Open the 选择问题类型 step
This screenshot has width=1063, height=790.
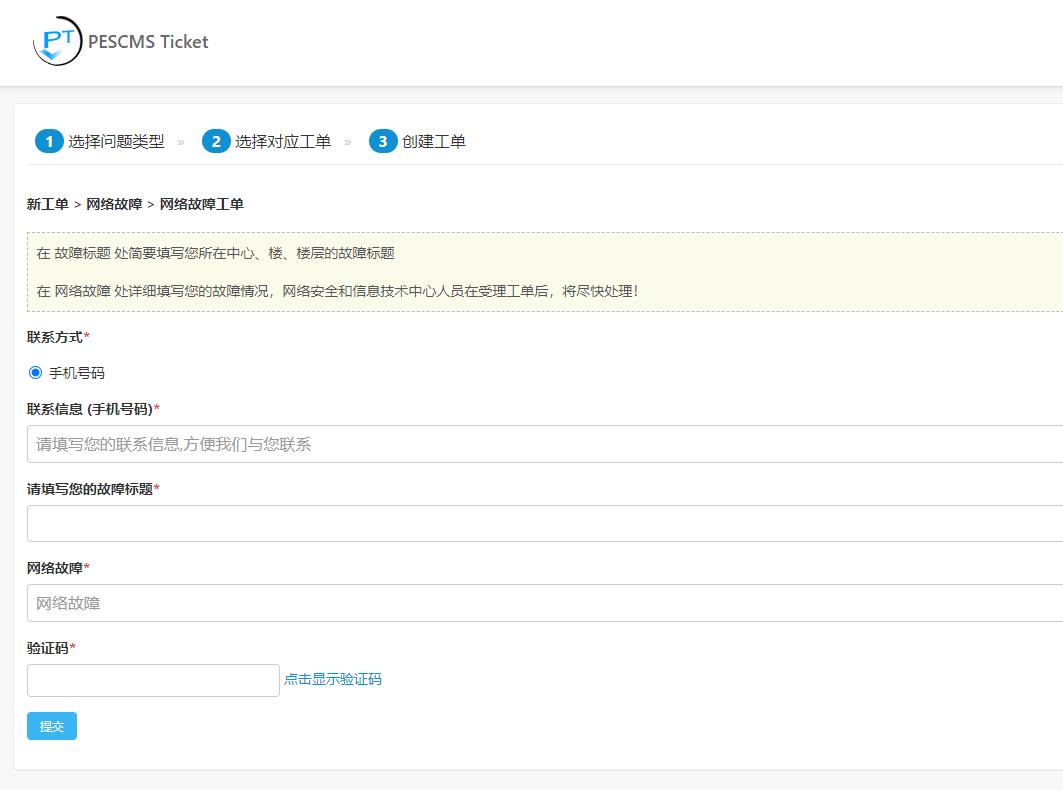click(116, 142)
